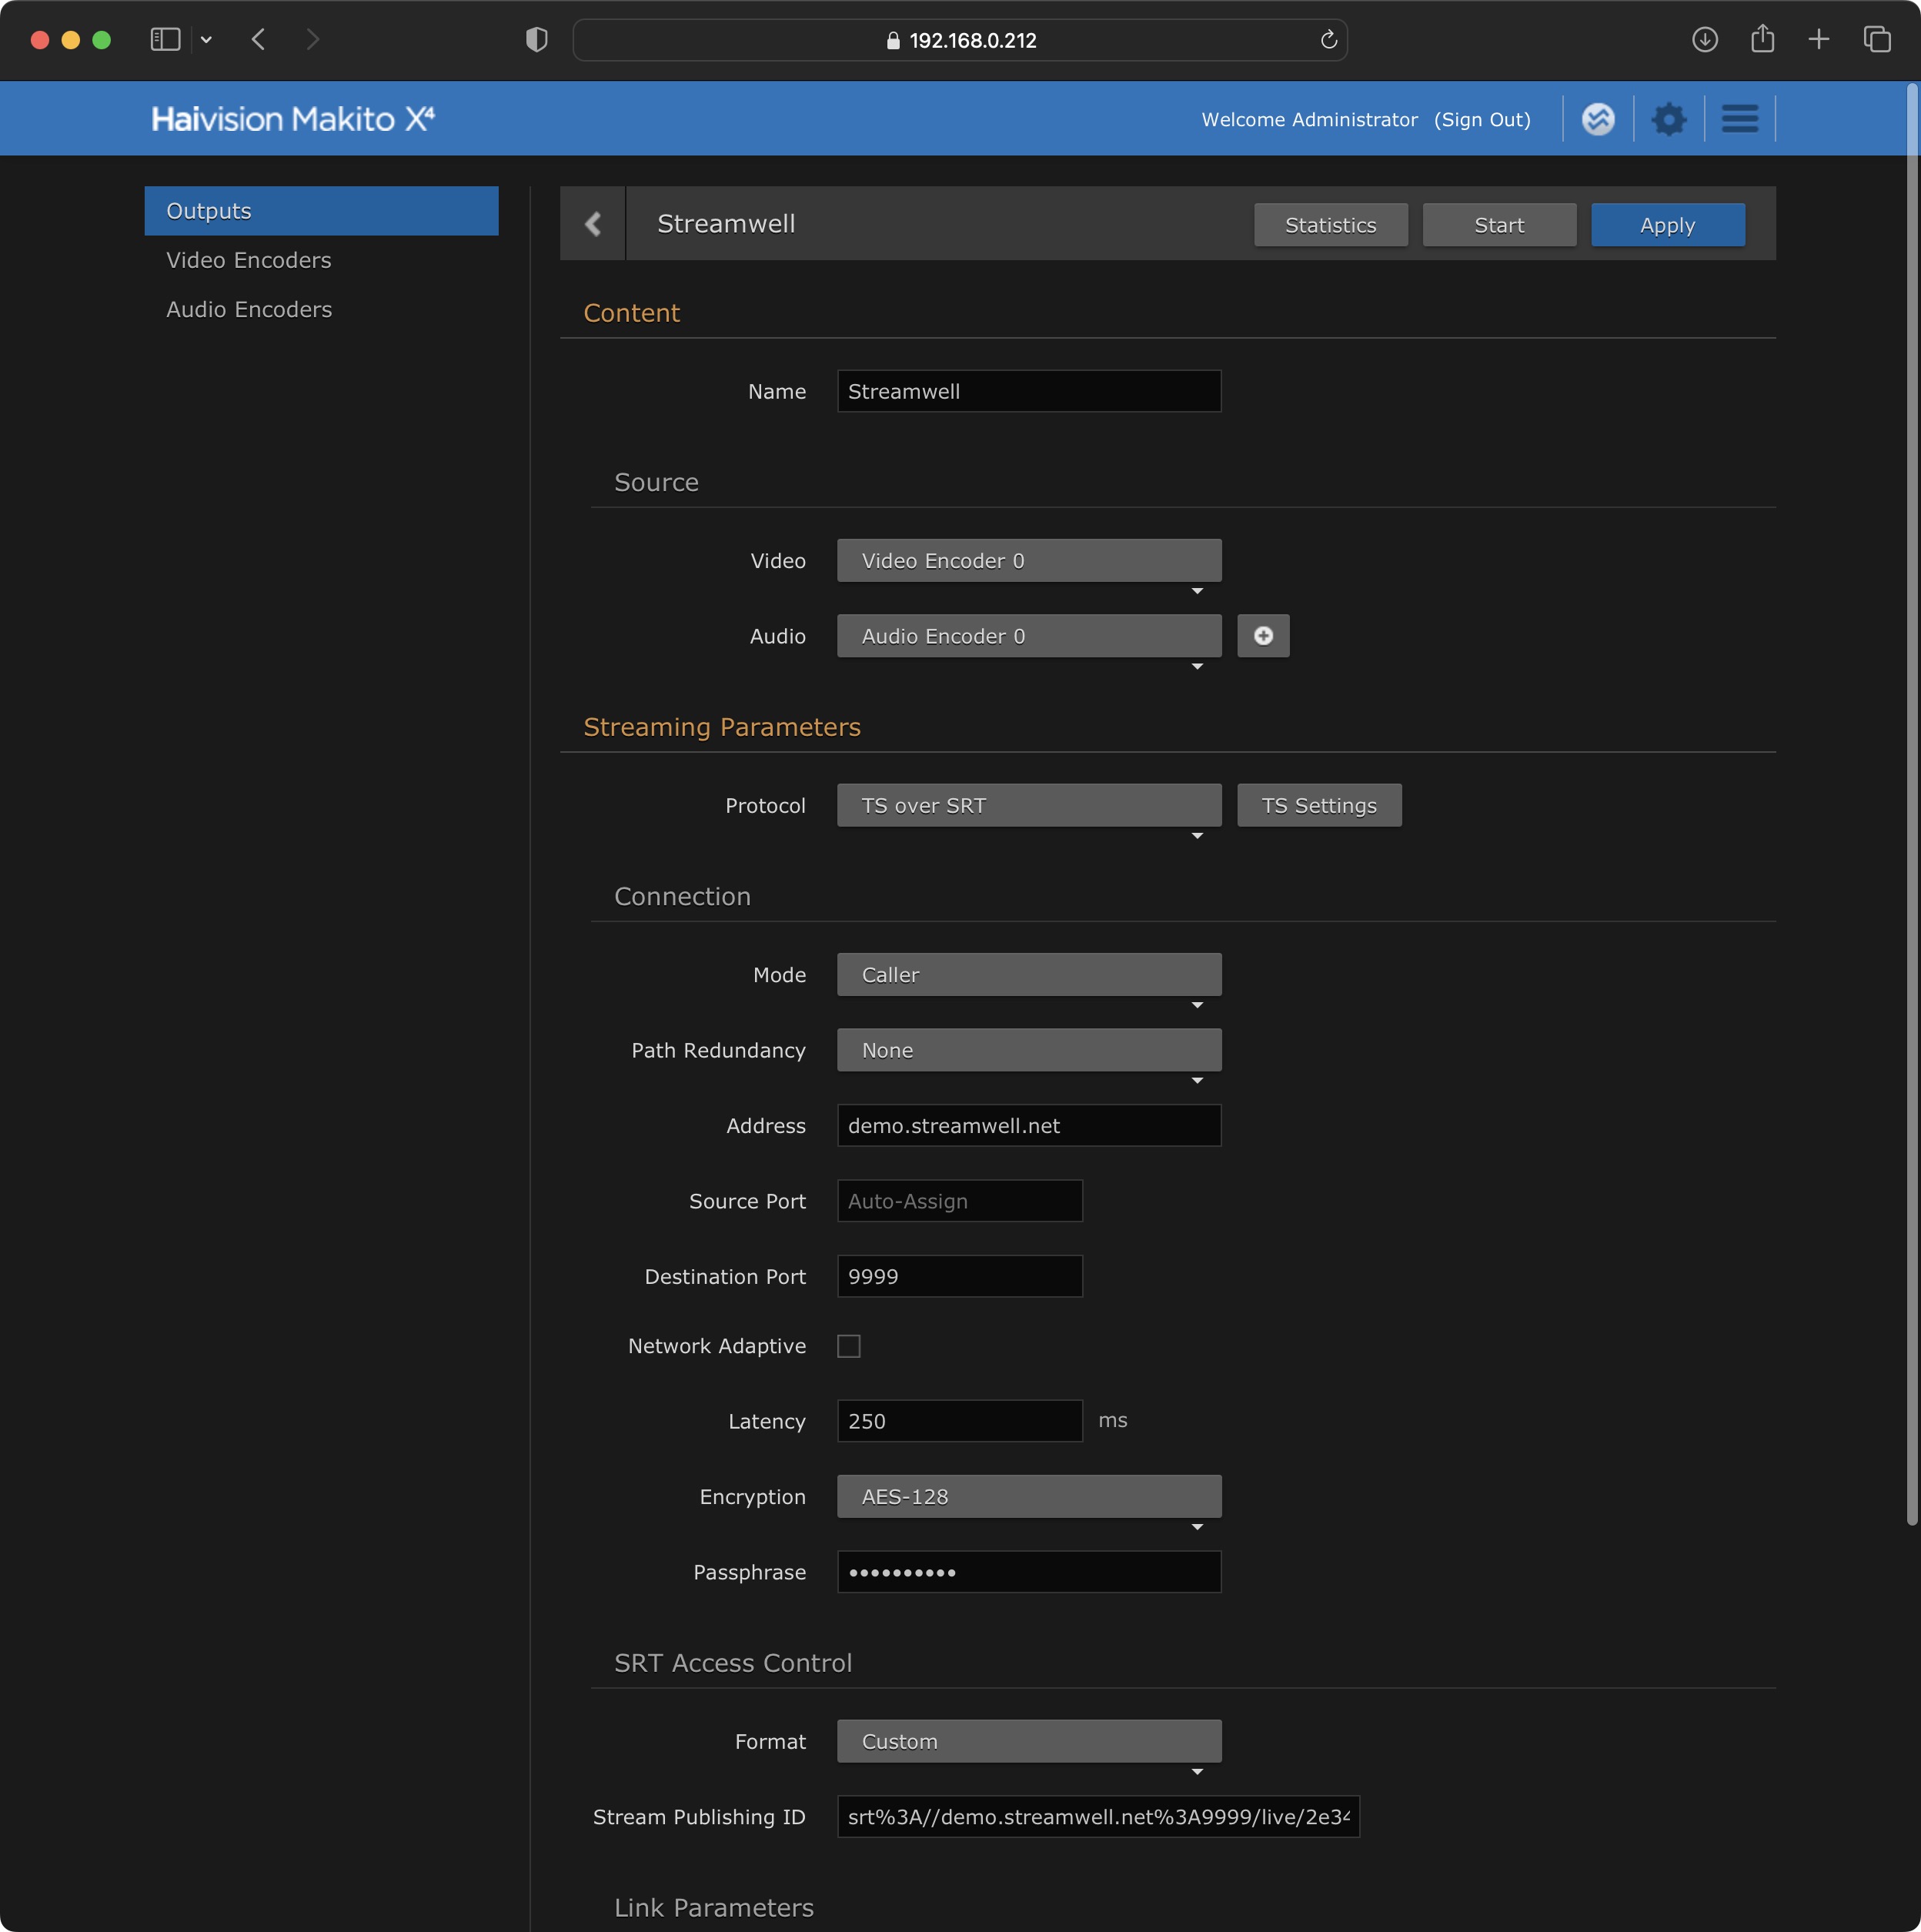Open the Haivision status icon in header
This screenshot has height=1932, width=1921.
(x=1598, y=119)
